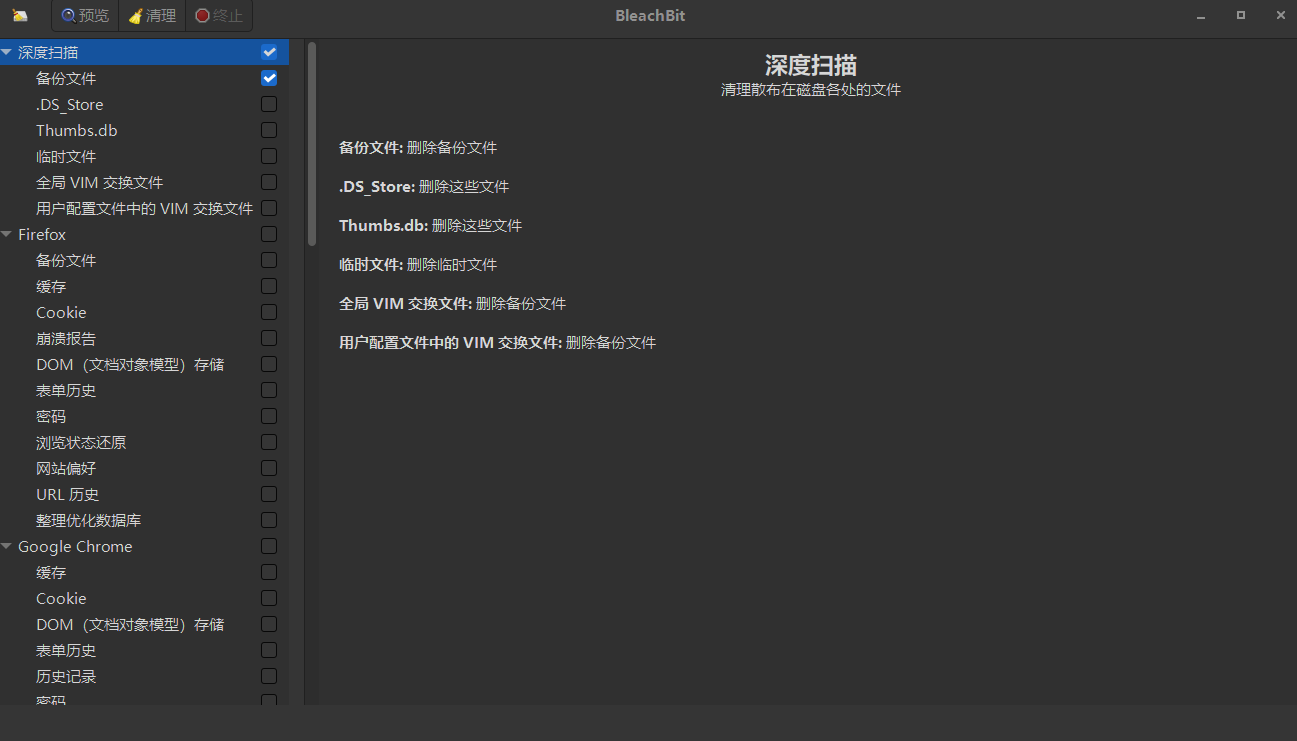The image size is (1297, 741).
Task: Click the 终止 red stop button
Action: click(219, 16)
